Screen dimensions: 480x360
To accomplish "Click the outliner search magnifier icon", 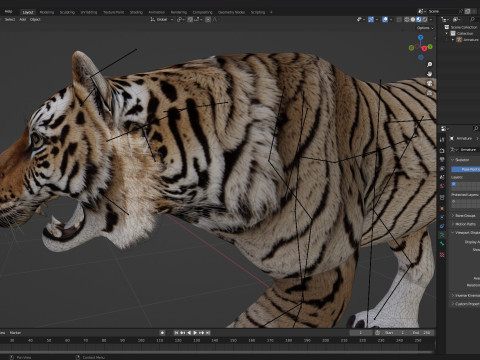I will point(472,20).
